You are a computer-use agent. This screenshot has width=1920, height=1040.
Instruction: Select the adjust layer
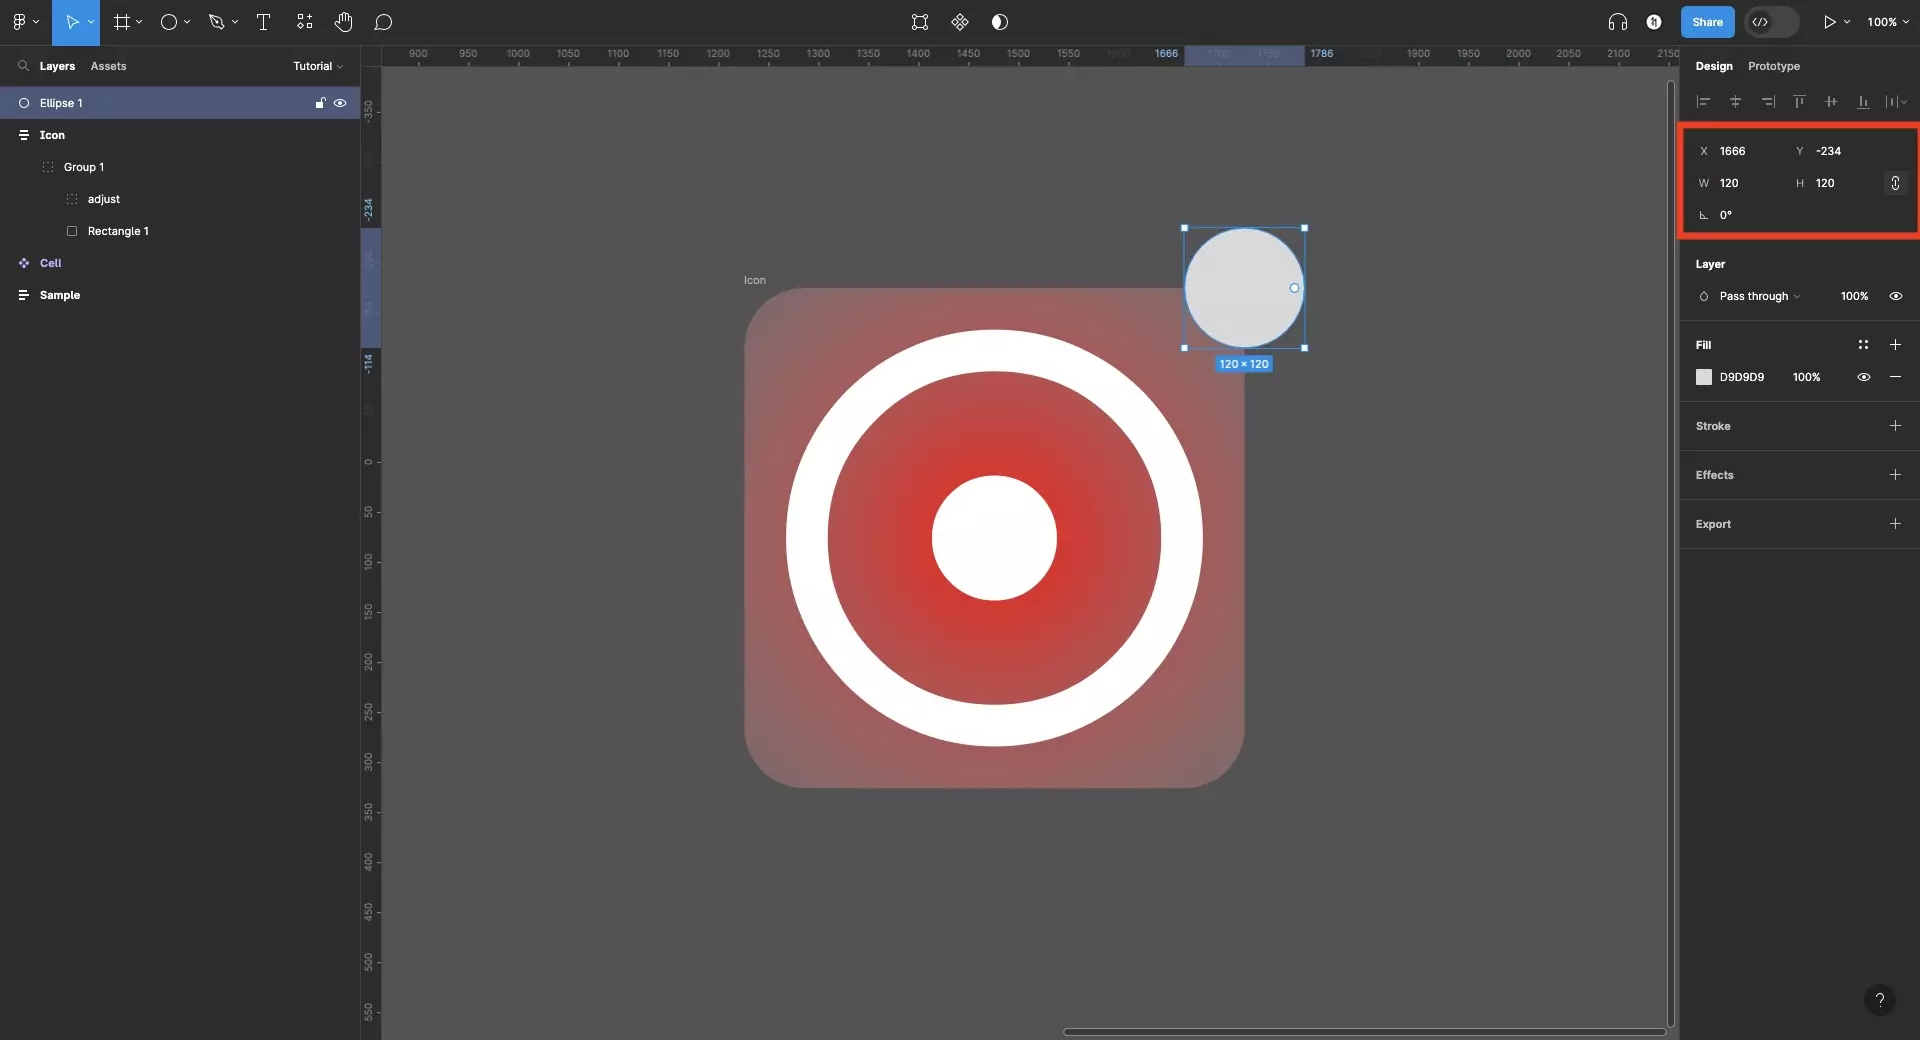pos(180,199)
